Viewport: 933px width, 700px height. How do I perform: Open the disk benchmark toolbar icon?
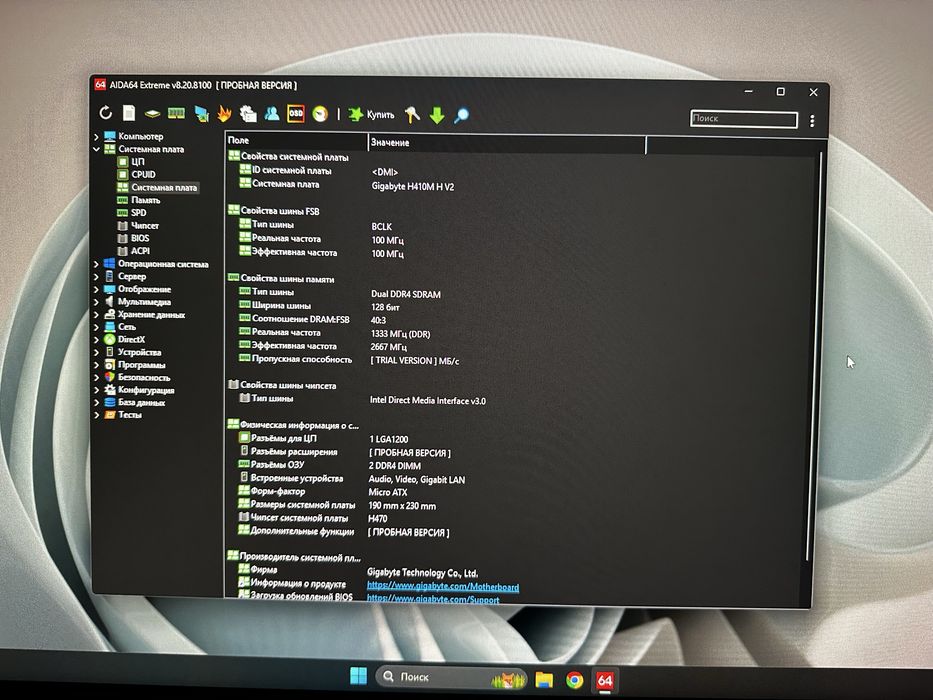[x=153, y=113]
